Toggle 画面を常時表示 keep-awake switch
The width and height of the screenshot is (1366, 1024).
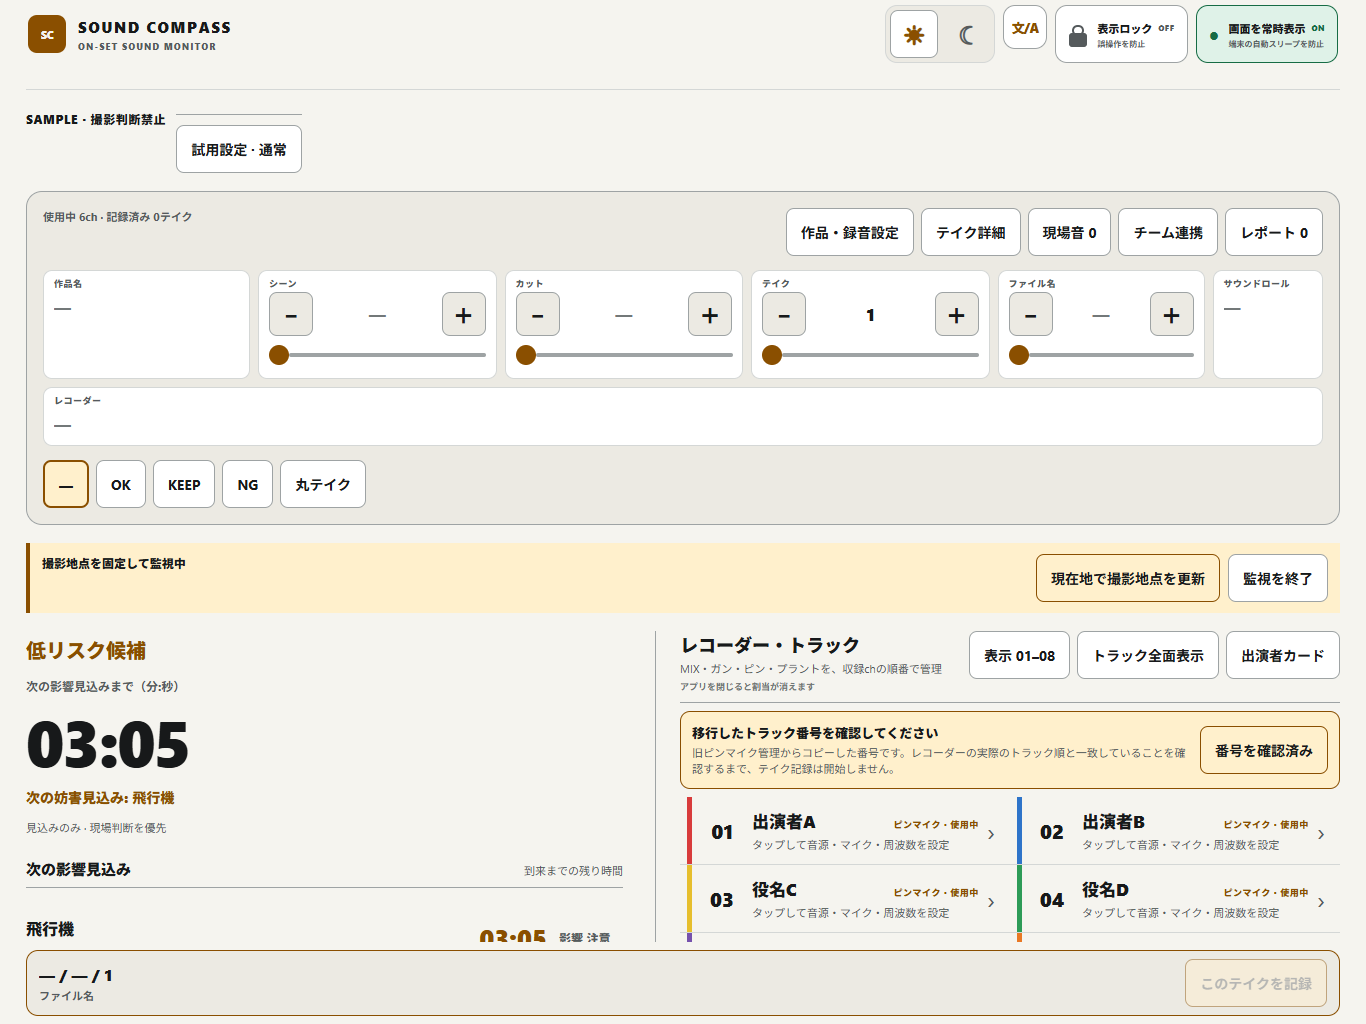click(x=1266, y=35)
